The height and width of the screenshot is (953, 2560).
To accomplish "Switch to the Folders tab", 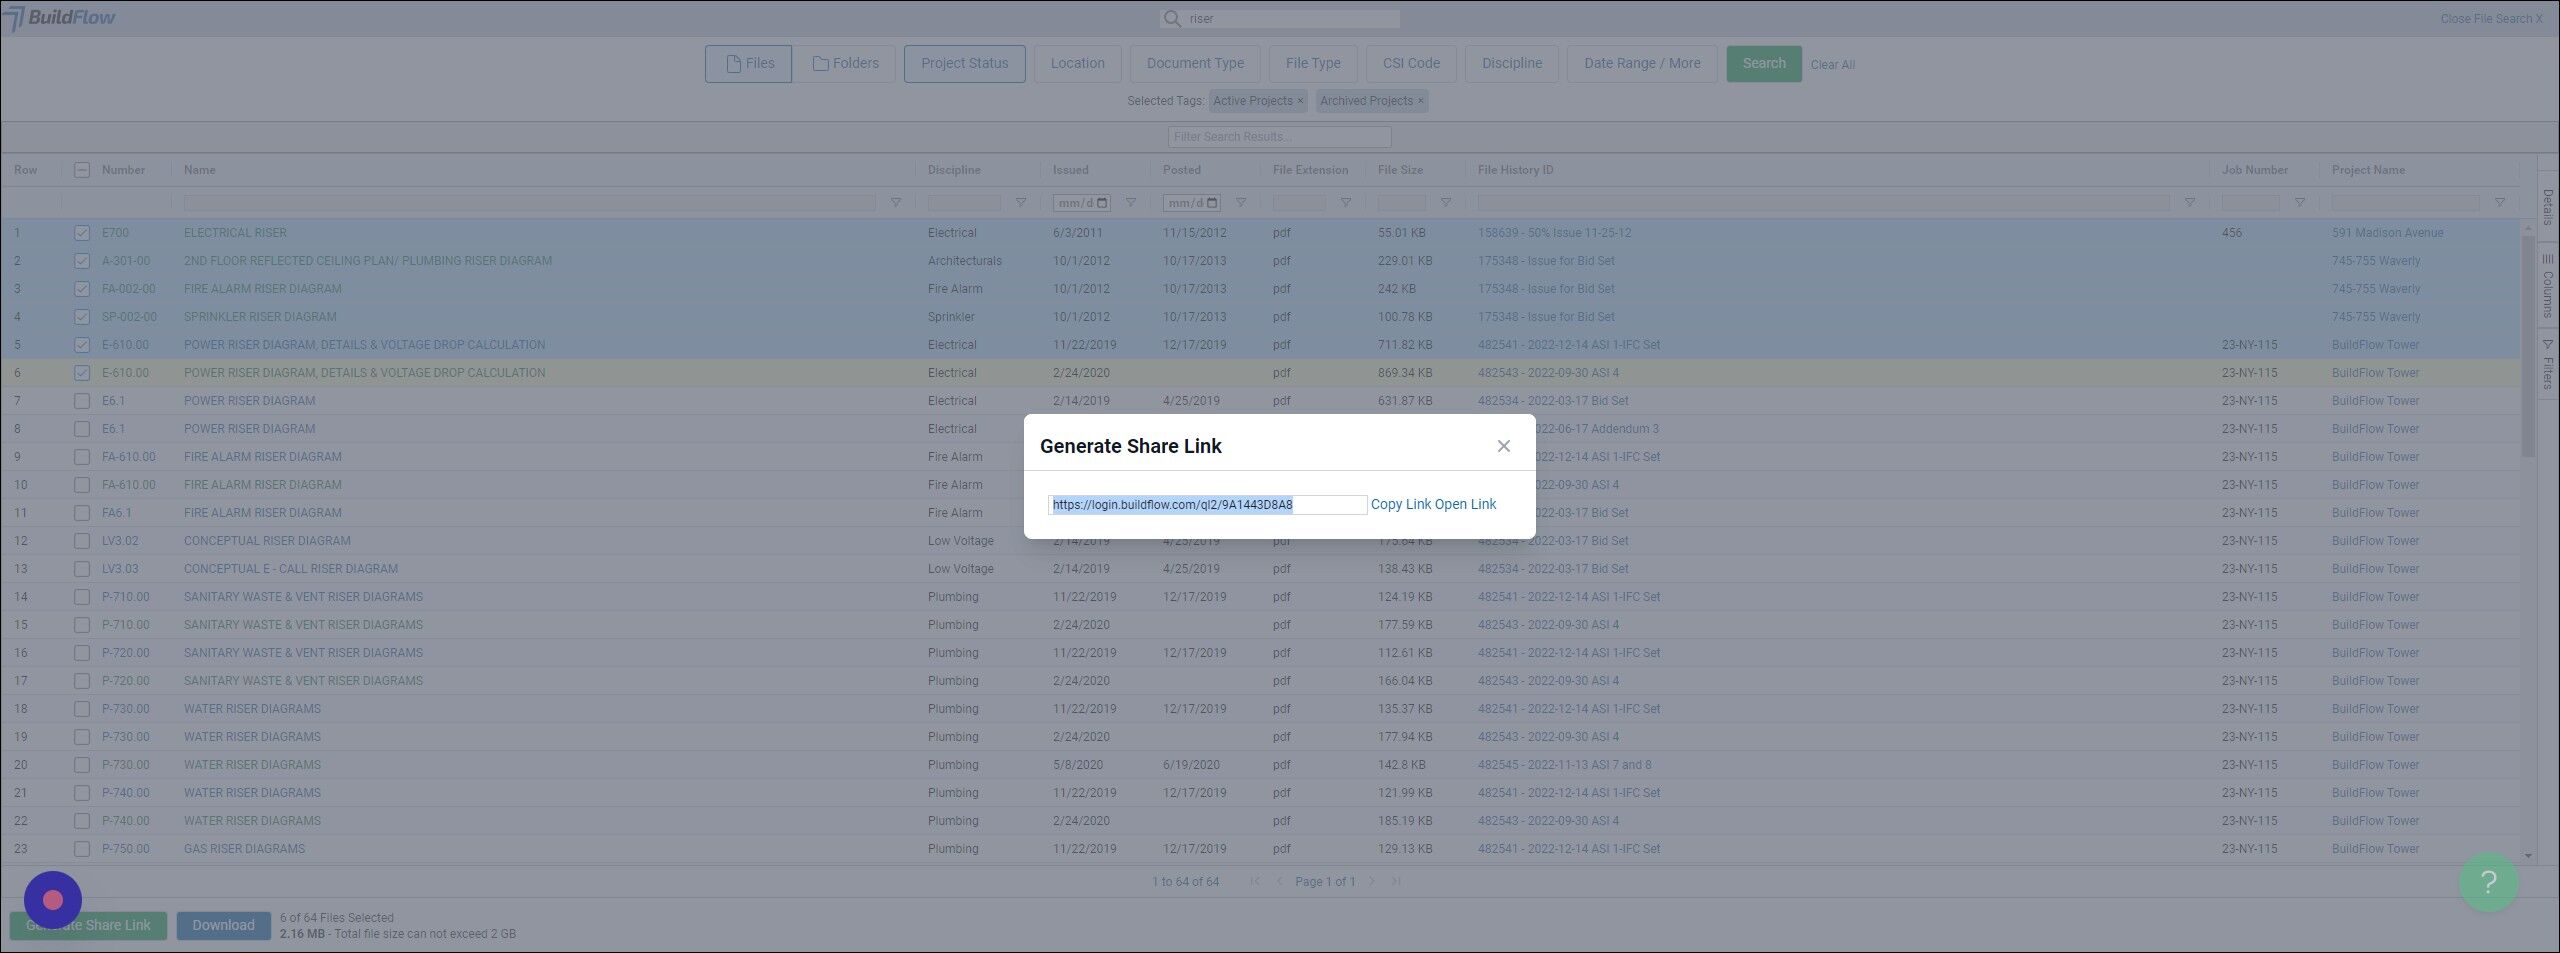I will click(846, 64).
